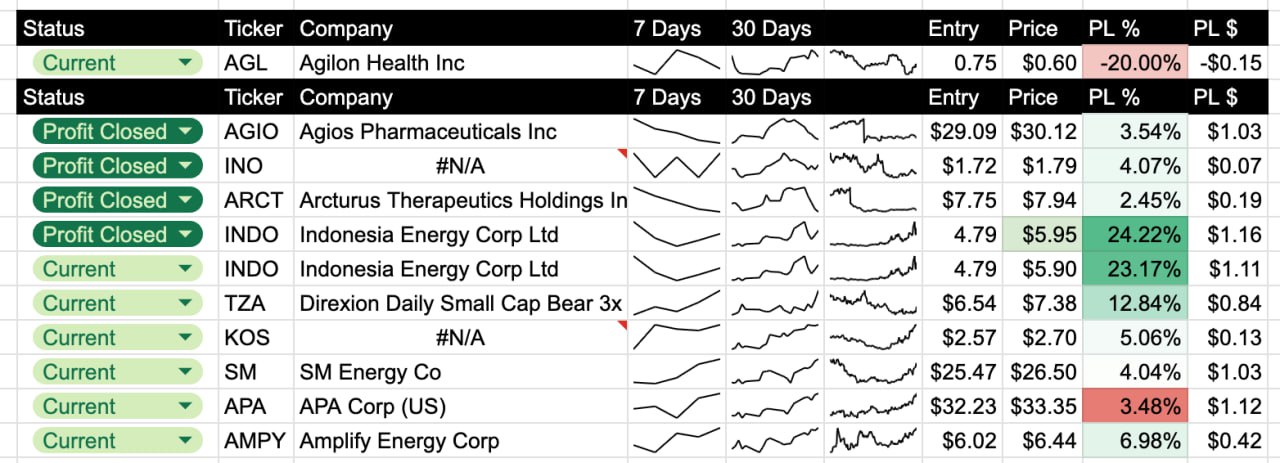1280x463 pixels.
Task: Open status dropdown arrow for AGL row
Action: click(x=184, y=63)
